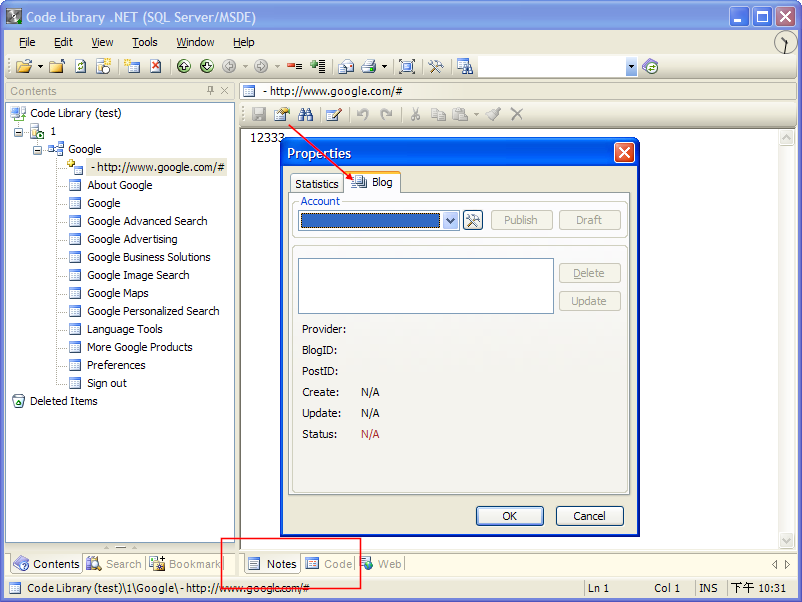Switch to the Bookmark tab in left panel
Viewport: 802px width, 602px height.
(186, 564)
